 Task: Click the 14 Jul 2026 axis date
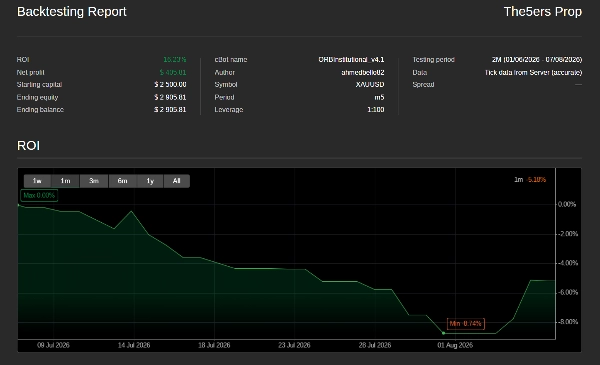pos(134,345)
